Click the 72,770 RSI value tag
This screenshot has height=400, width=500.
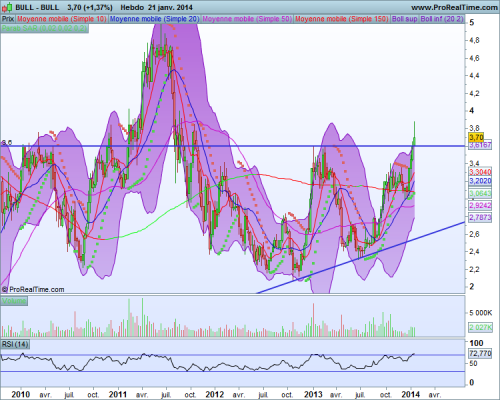pos(480,353)
